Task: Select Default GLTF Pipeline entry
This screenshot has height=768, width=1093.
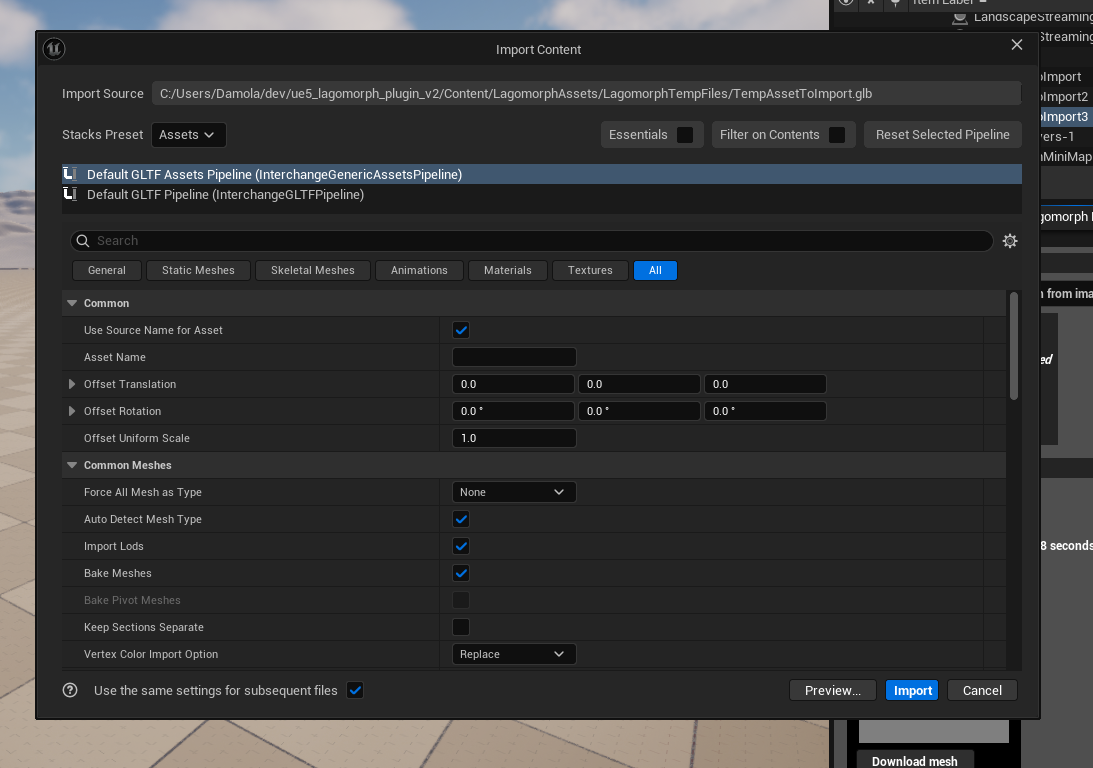Action: pos(225,195)
